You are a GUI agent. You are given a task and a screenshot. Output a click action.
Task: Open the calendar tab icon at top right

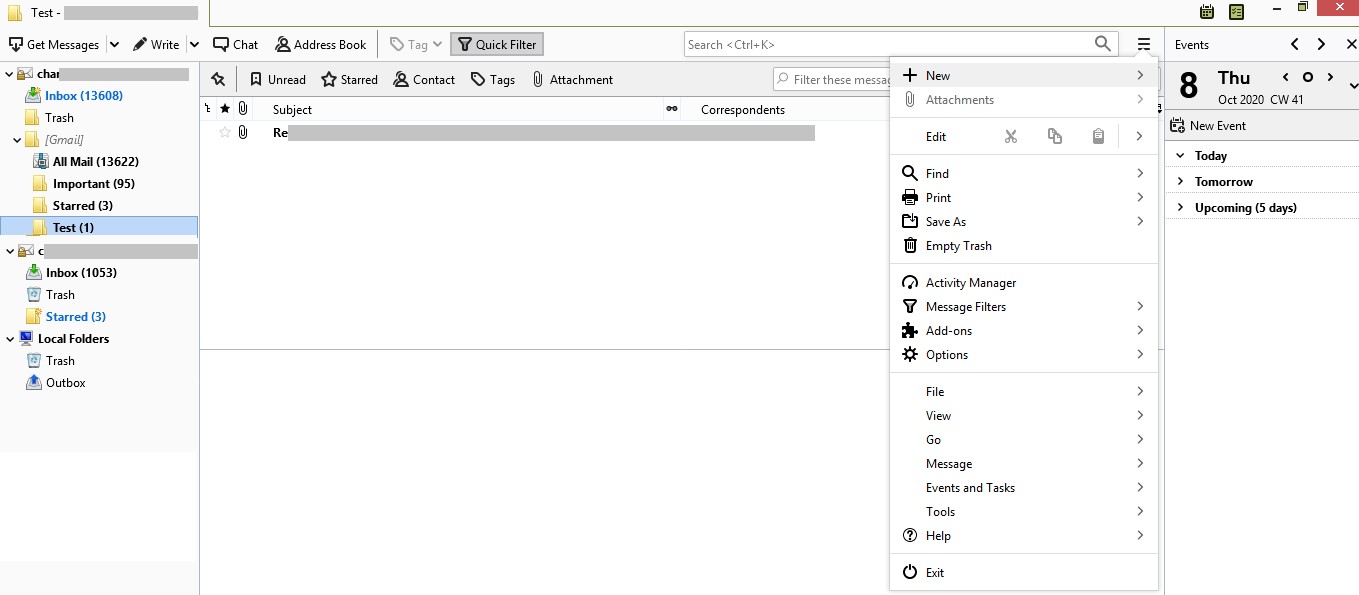(x=1207, y=12)
